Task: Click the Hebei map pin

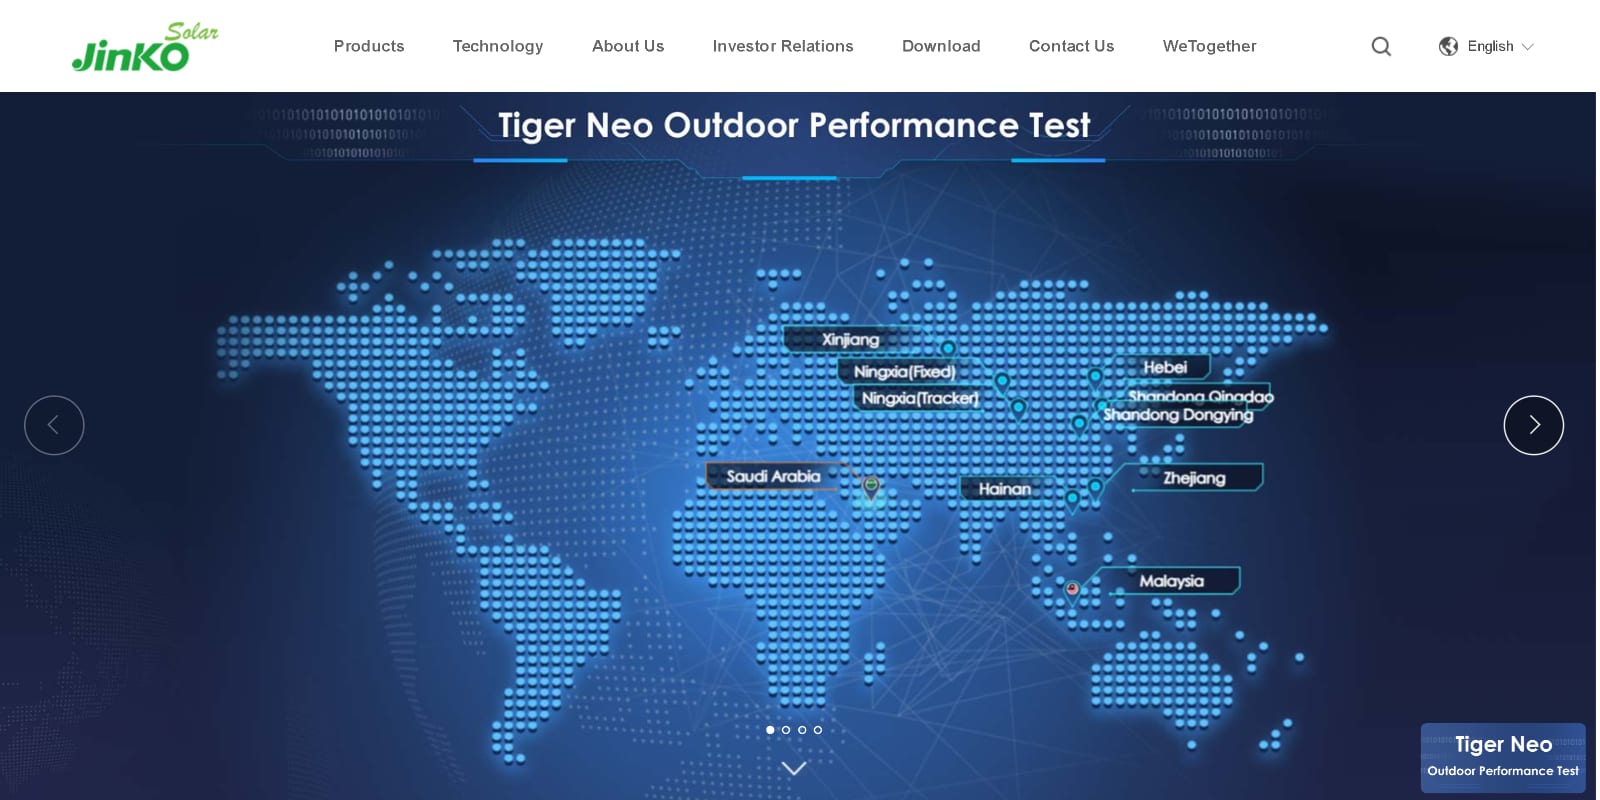Action: click(x=1095, y=378)
